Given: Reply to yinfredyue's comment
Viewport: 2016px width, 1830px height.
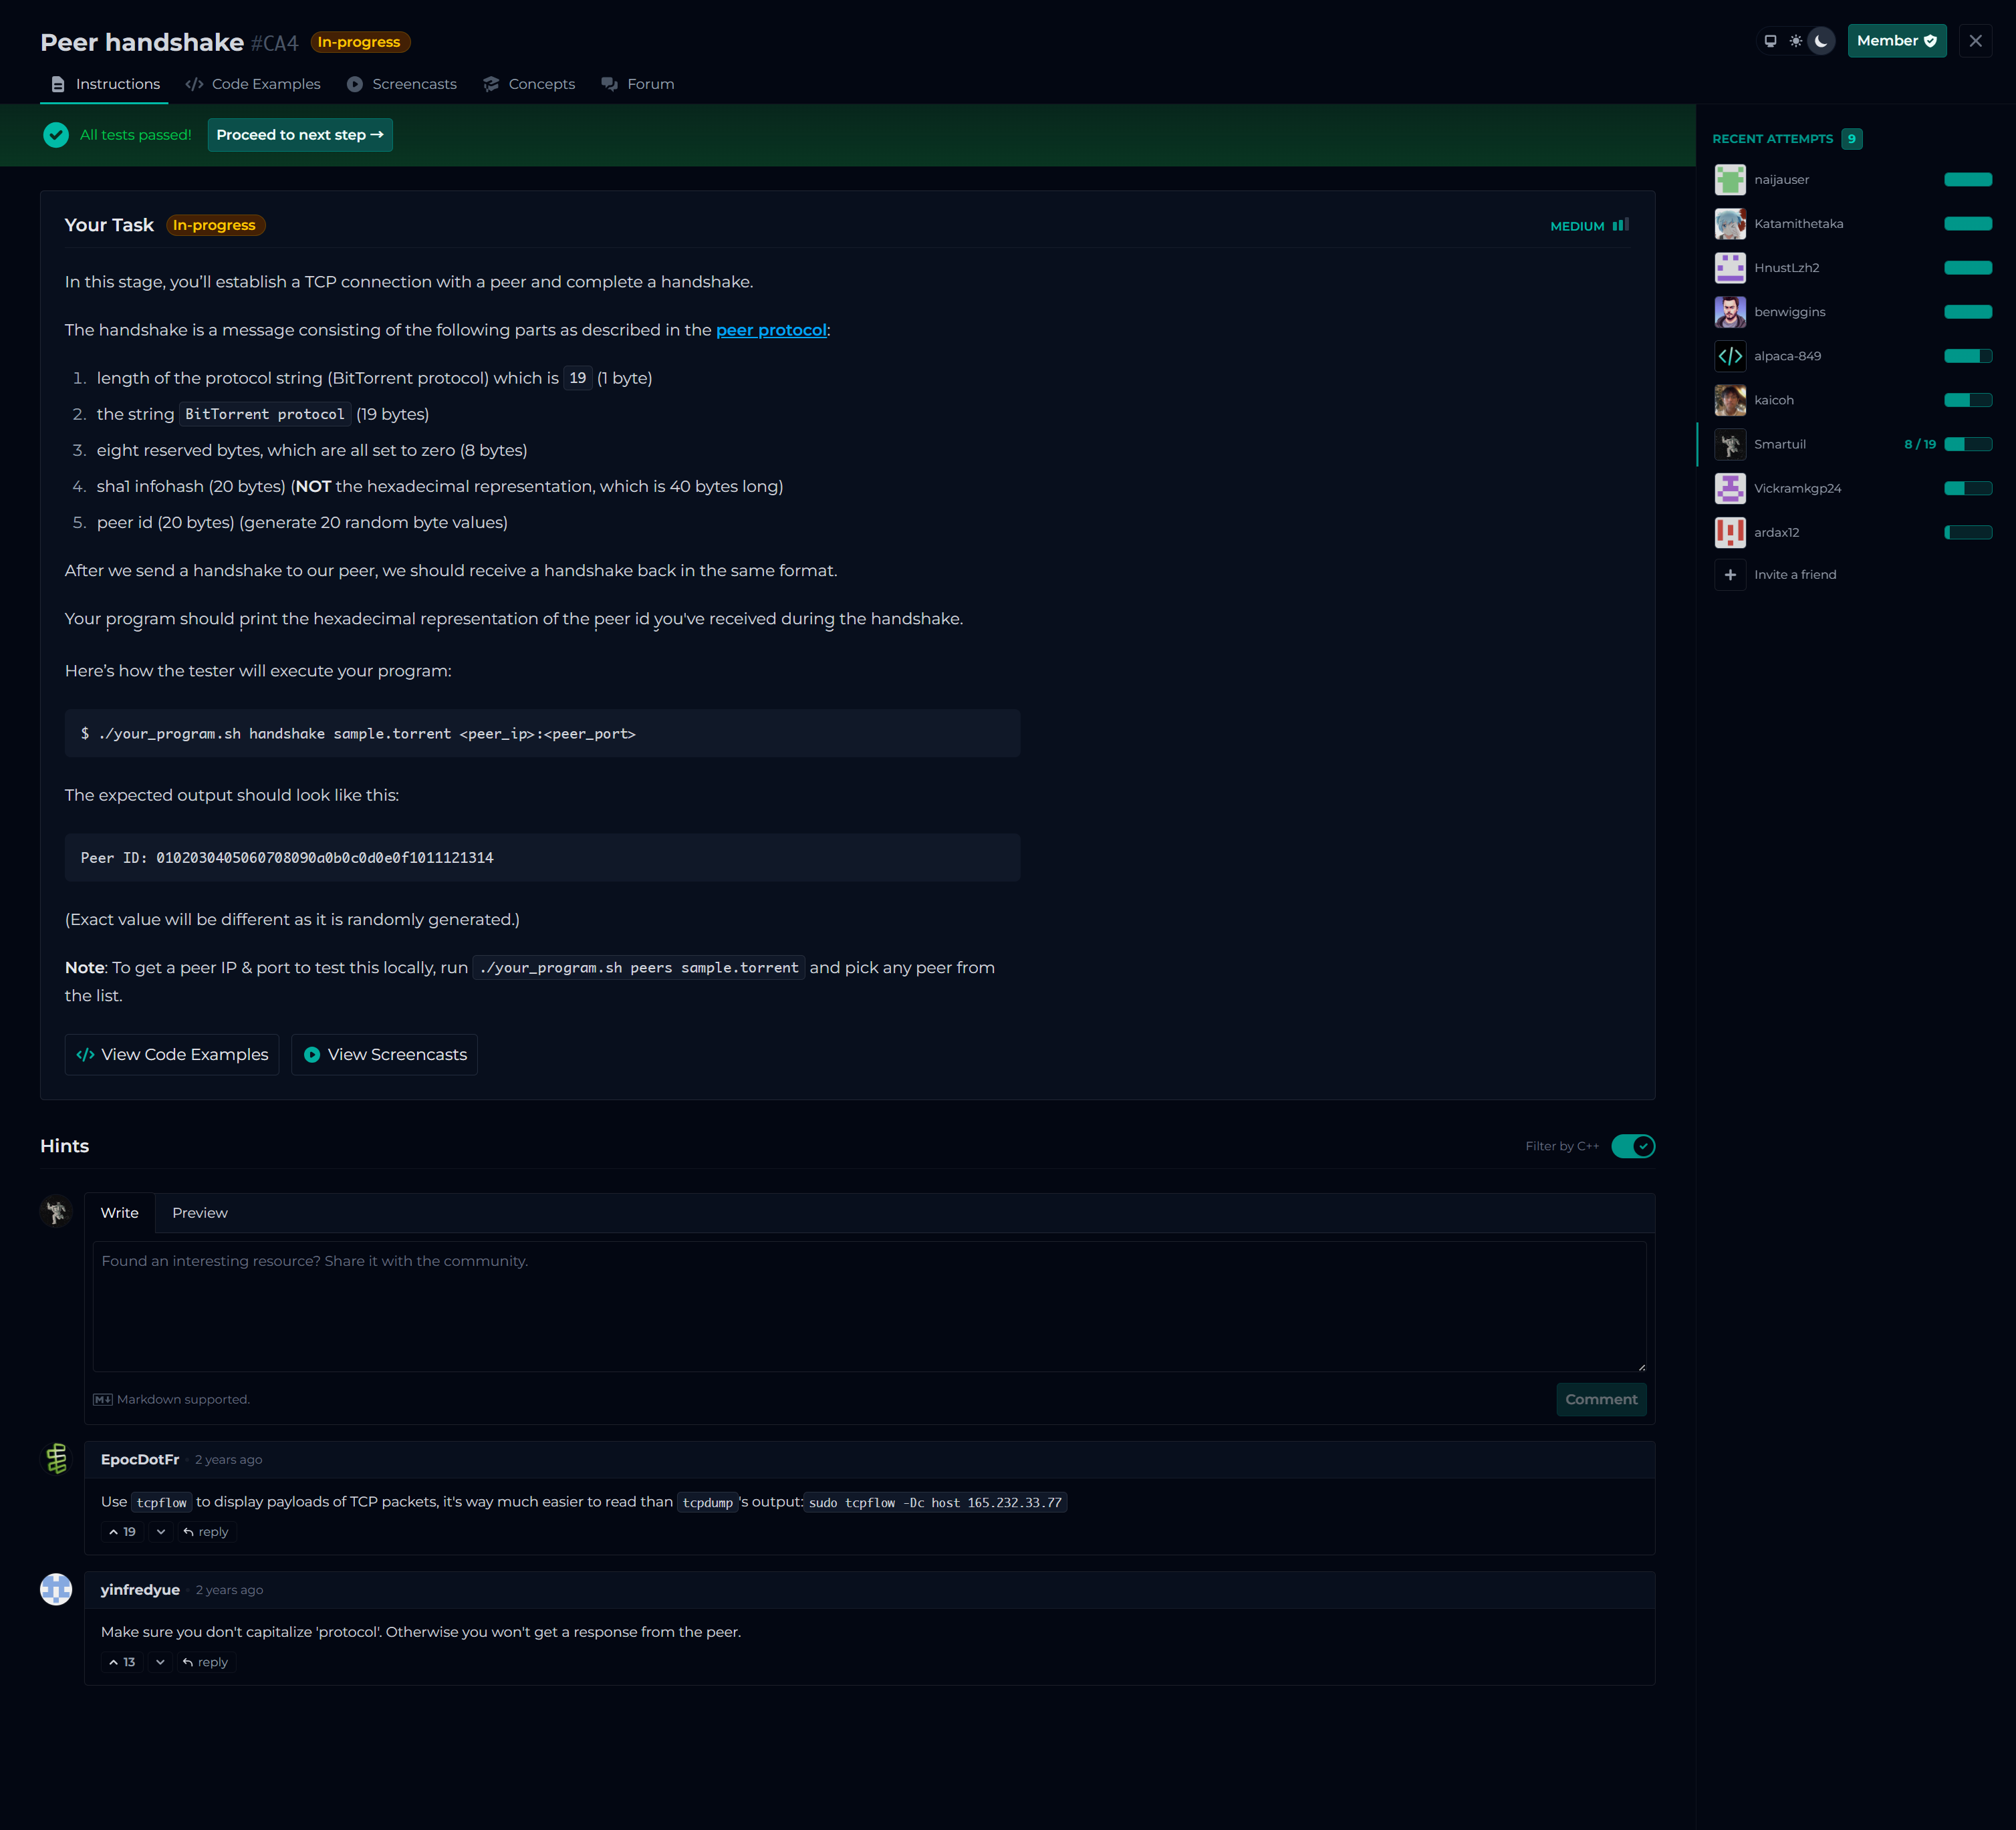Looking at the screenshot, I should (x=206, y=1662).
